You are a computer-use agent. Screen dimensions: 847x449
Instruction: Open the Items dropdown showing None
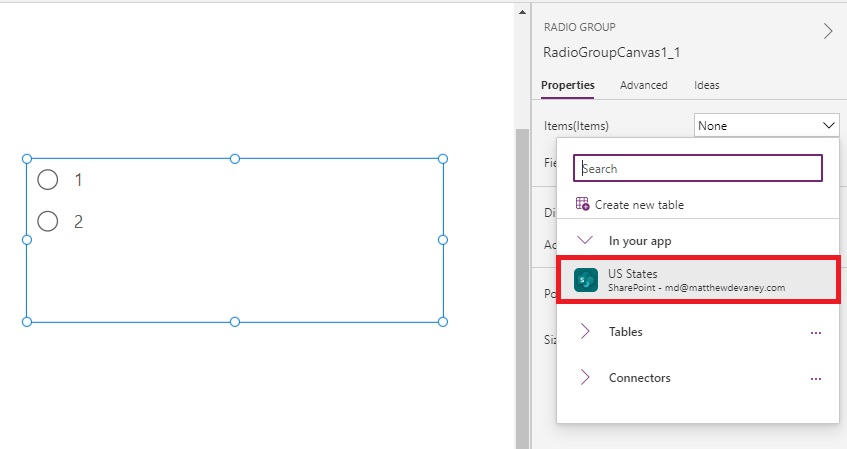766,125
